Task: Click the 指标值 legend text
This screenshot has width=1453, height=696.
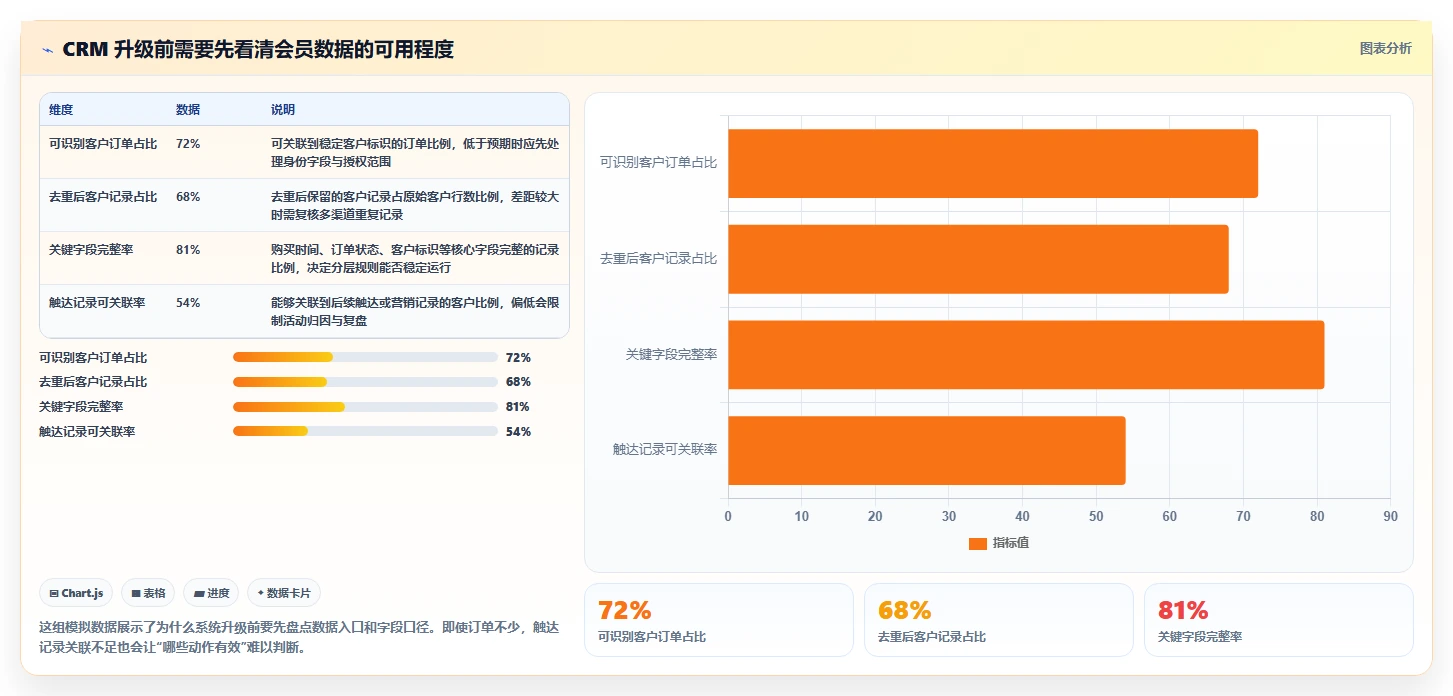Action: point(1011,543)
